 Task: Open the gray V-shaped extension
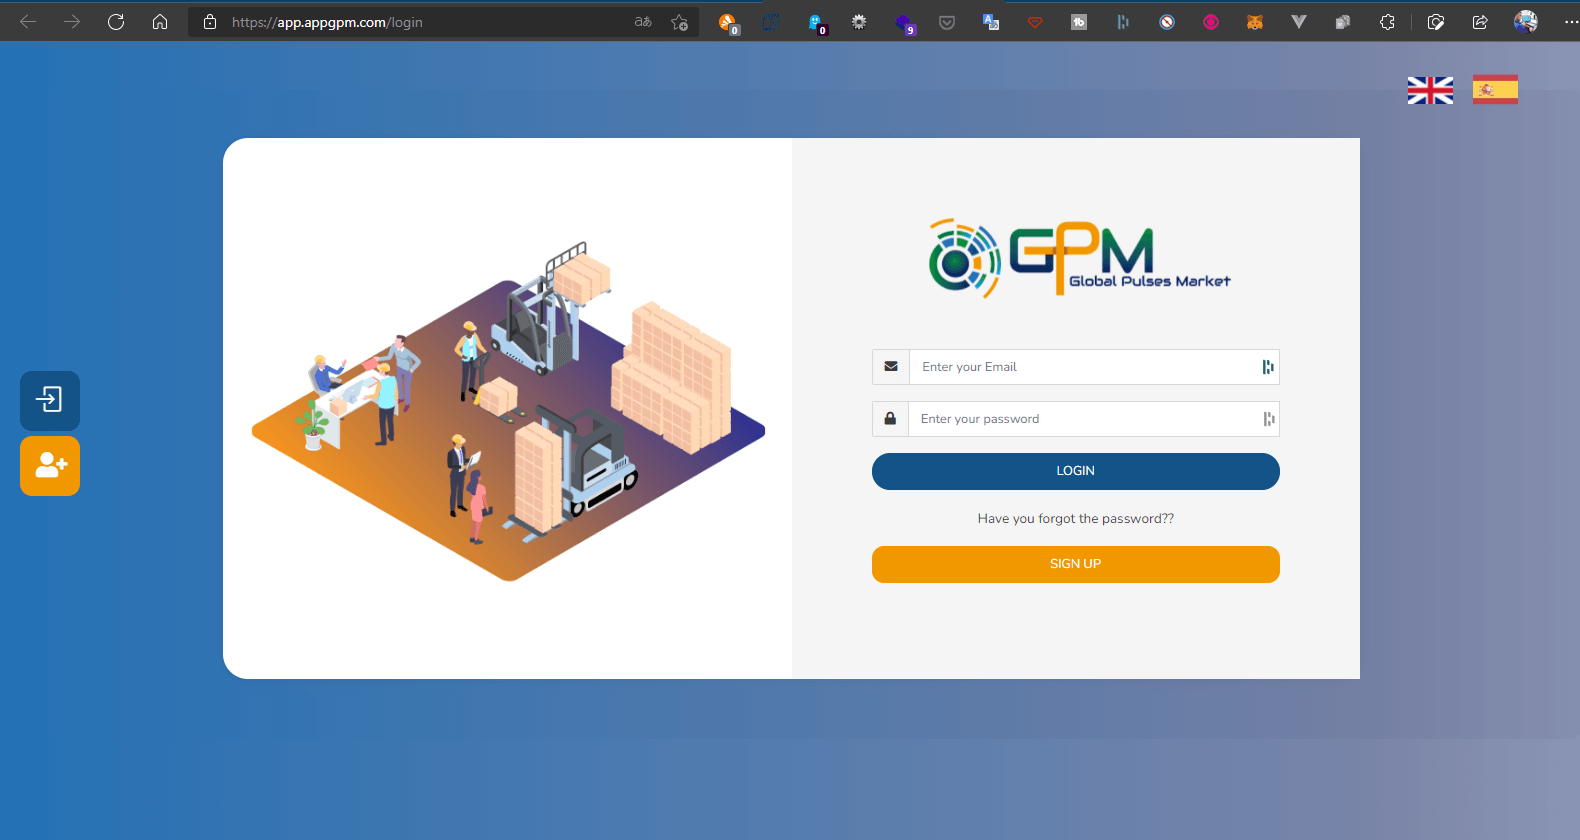(x=1299, y=22)
